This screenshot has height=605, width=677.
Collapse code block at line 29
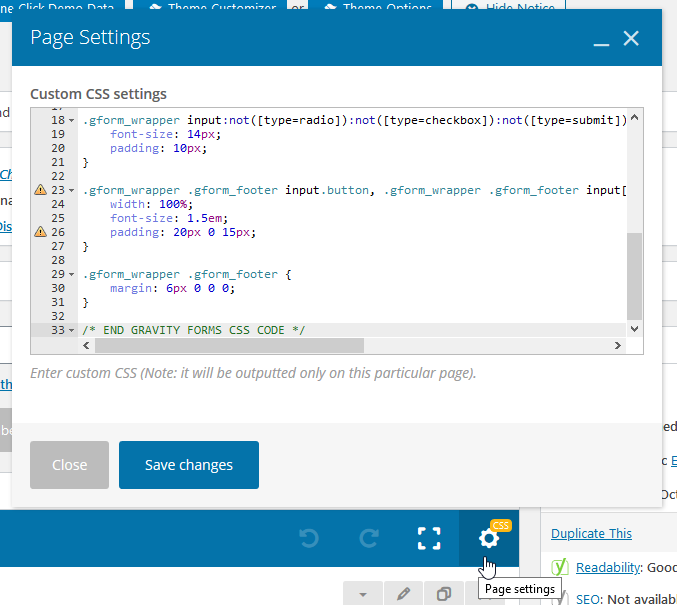72,274
